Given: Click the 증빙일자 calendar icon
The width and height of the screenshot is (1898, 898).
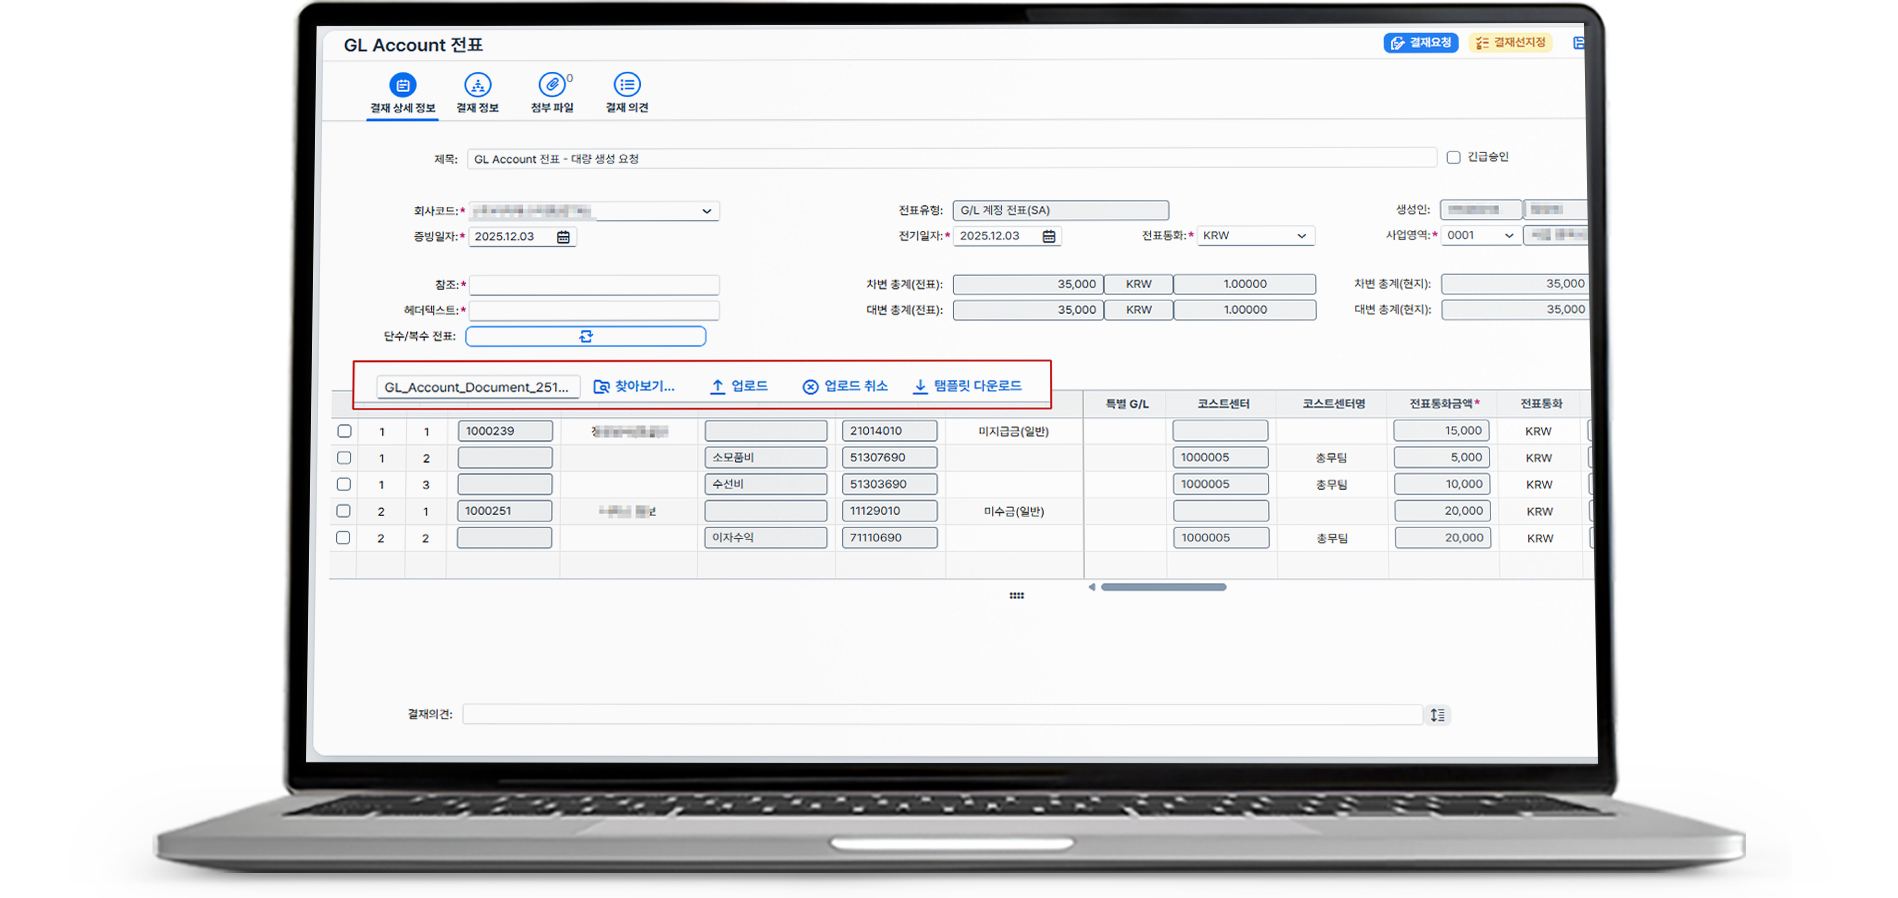Looking at the screenshot, I should (x=563, y=237).
